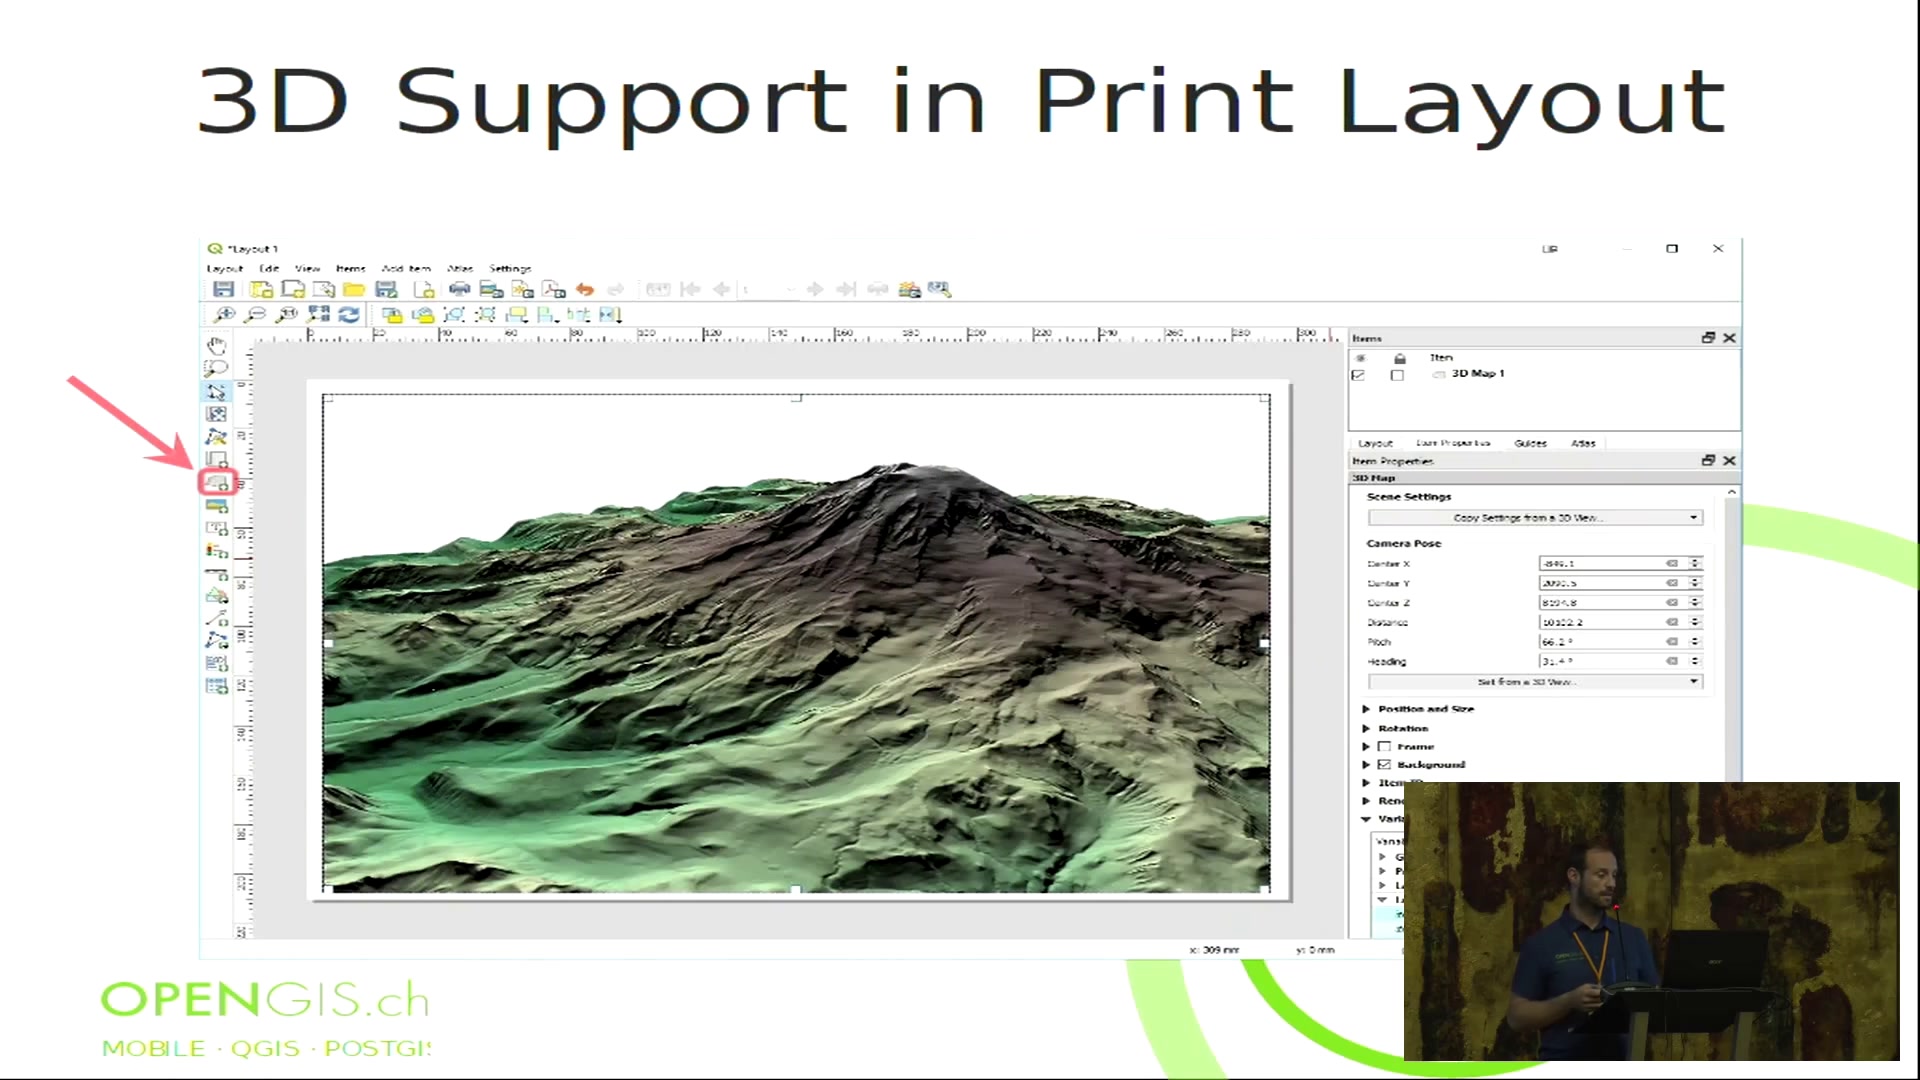This screenshot has width=1920, height=1080.
Task: Open the Atlas menu
Action: click(x=460, y=268)
